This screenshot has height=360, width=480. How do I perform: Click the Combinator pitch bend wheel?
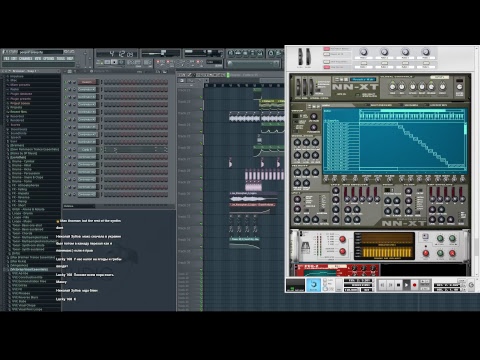300,57
